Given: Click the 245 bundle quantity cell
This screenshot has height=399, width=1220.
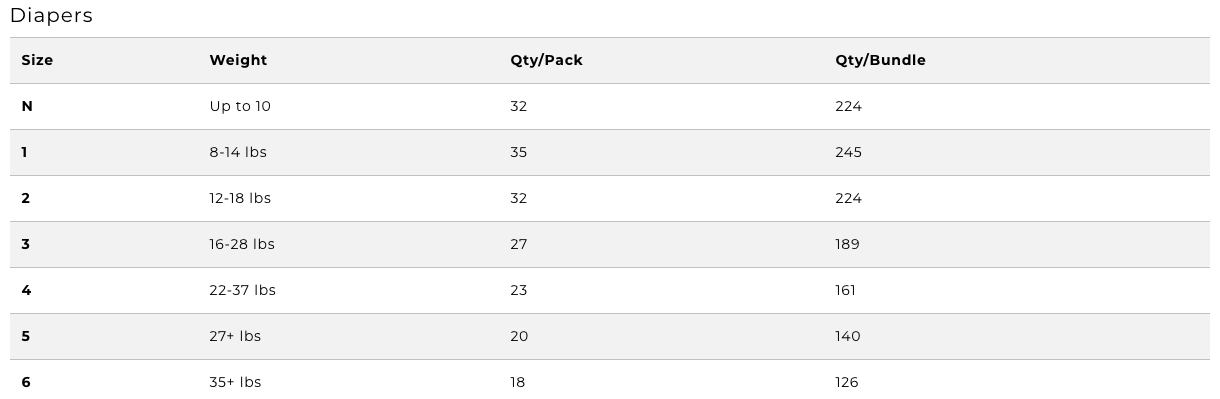Looking at the screenshot, I should [848, 152].
